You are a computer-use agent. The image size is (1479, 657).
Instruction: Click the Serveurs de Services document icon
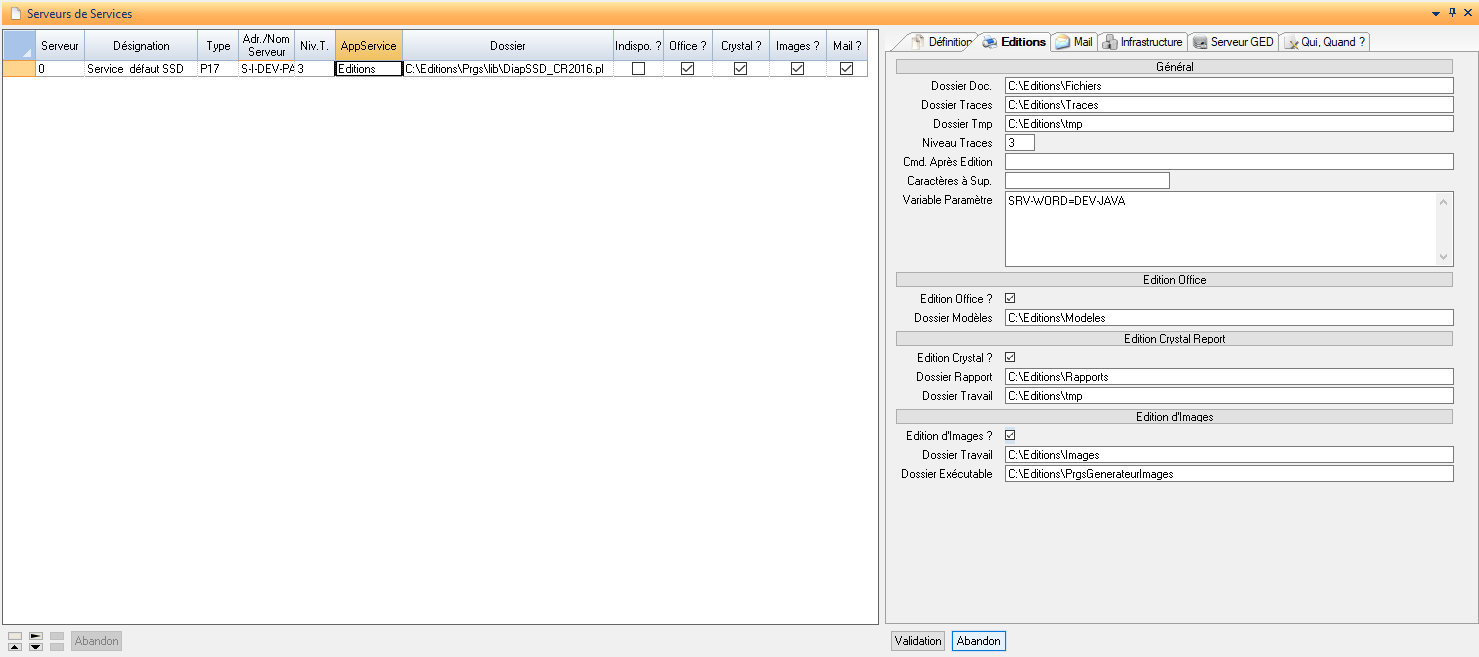tap(15, 14)
